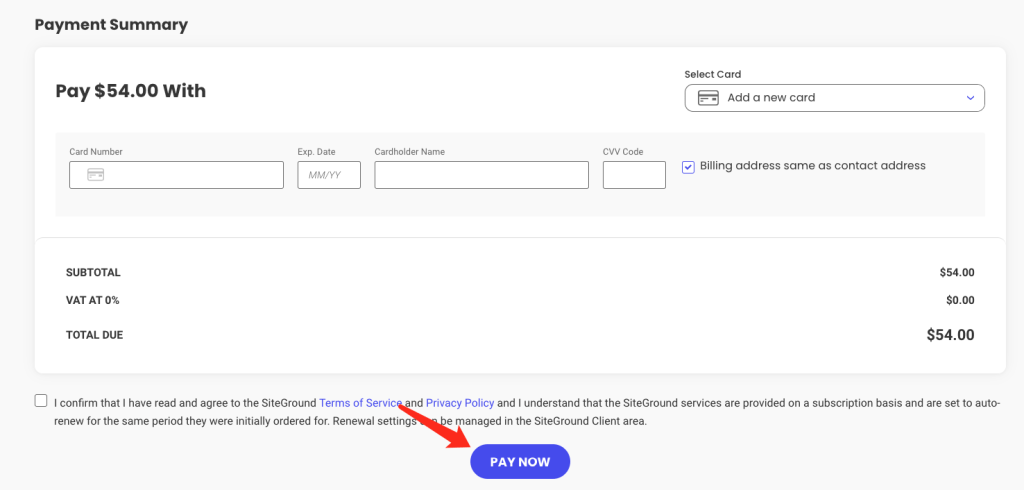Screen dimensions: 1024x490
Task: Click the Pay $54.00 With heading
Action: (x=131, y=91)
